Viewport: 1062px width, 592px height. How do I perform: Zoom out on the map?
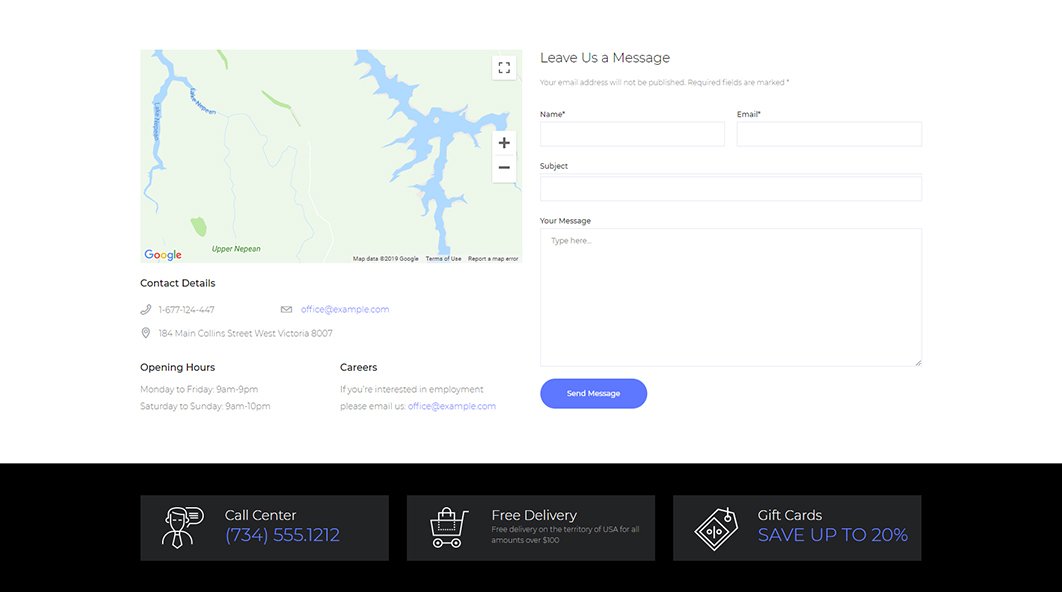pyautogui.click(x=504, y=168)
